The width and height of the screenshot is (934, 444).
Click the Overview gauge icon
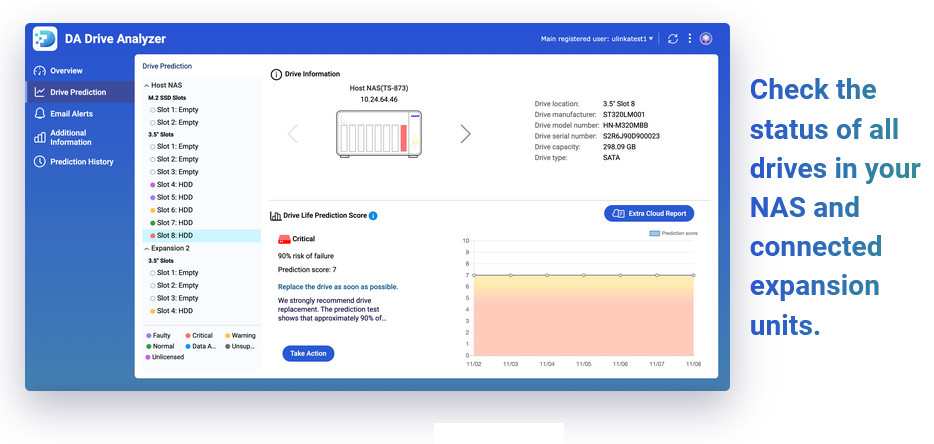(x=40, y=70)
